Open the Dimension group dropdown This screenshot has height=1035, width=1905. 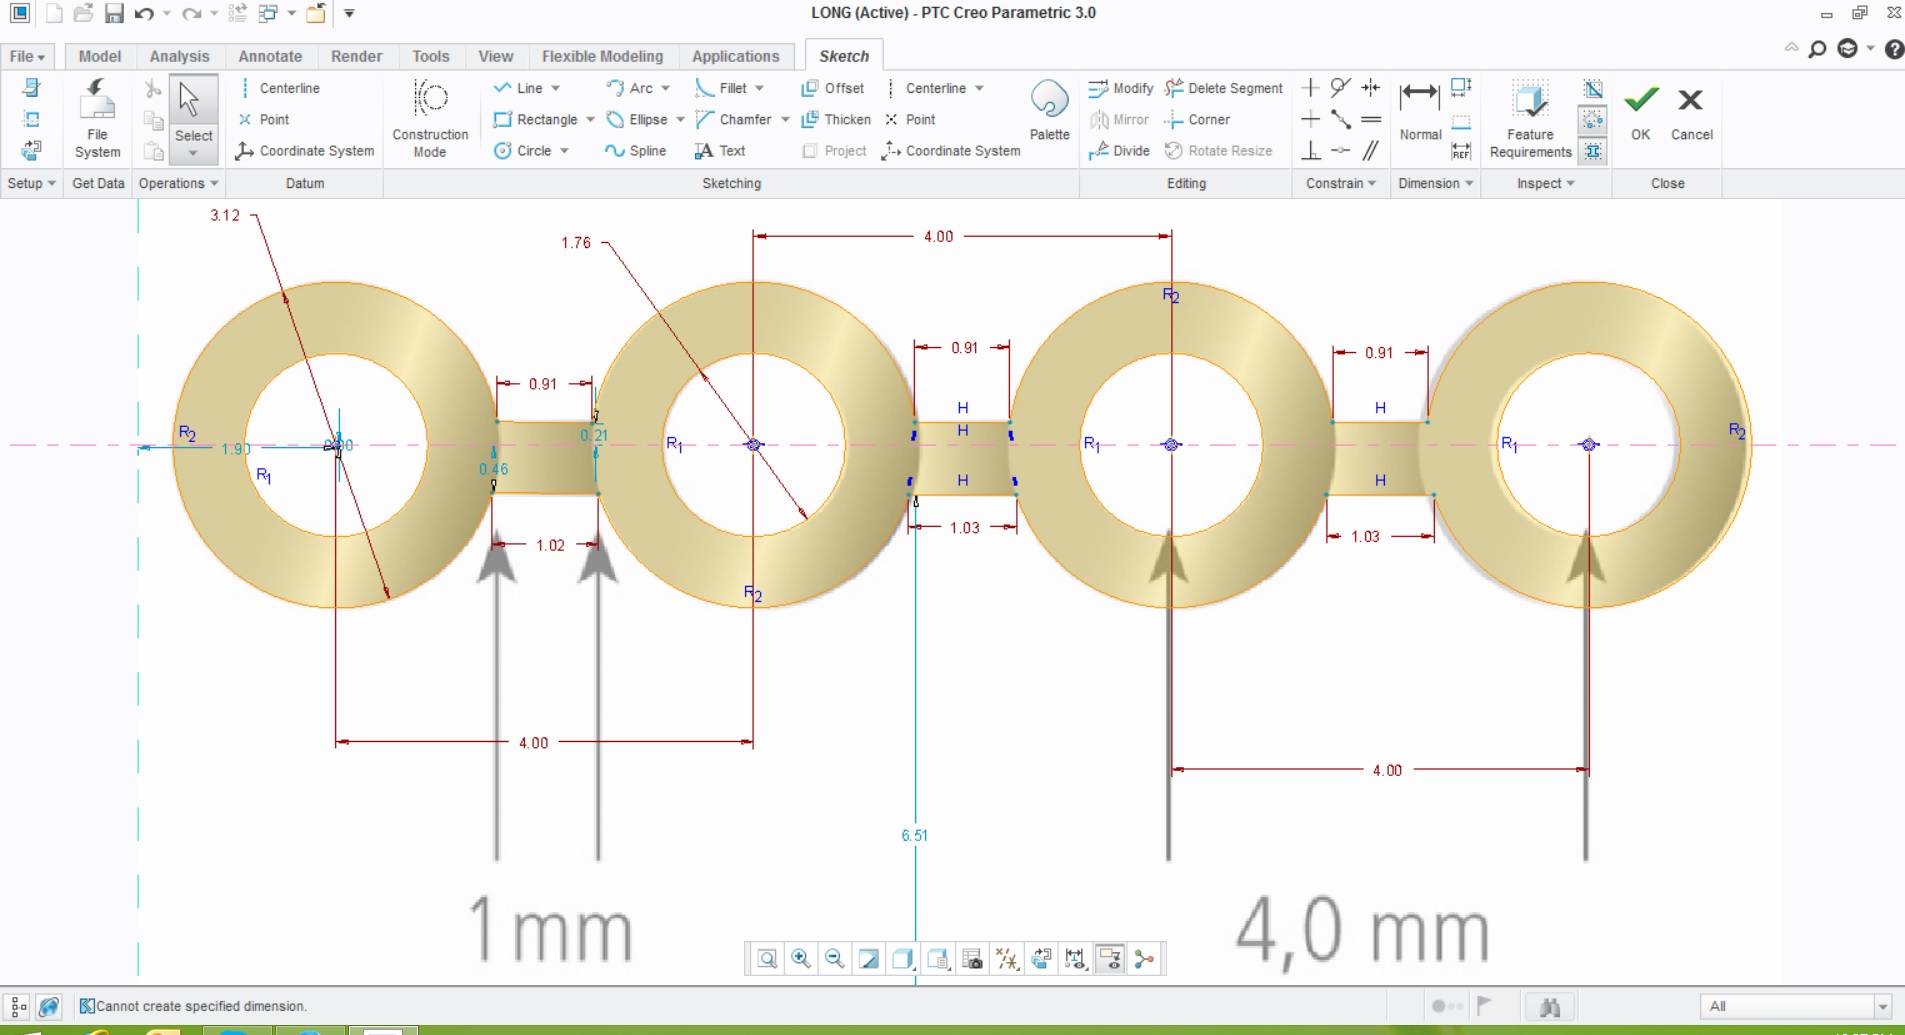[x=1435, y=183]
